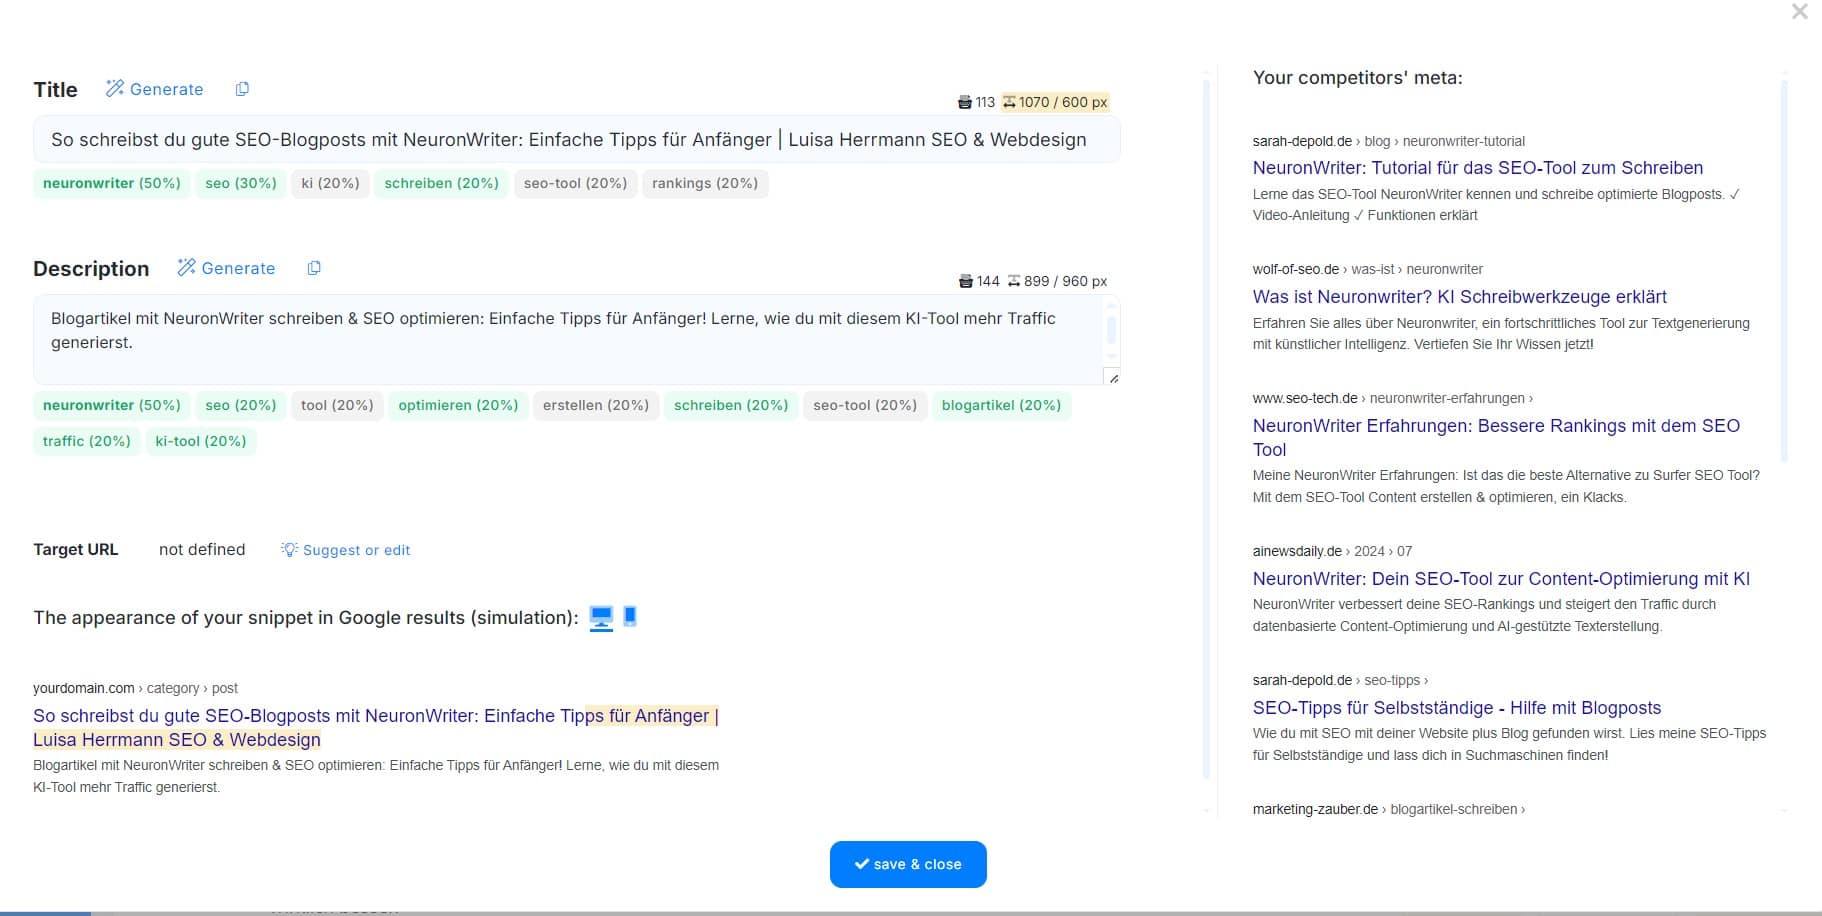The image size is (1822, 916).
Task: Click the competitors panel vertical scrollbar
Action: coord(1784,270)
